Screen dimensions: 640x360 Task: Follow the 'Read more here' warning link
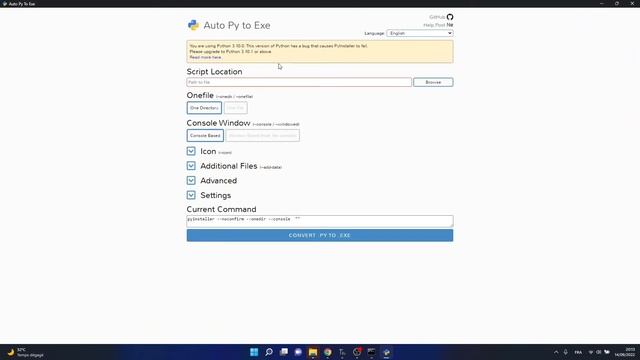click(x=205, y=57)
